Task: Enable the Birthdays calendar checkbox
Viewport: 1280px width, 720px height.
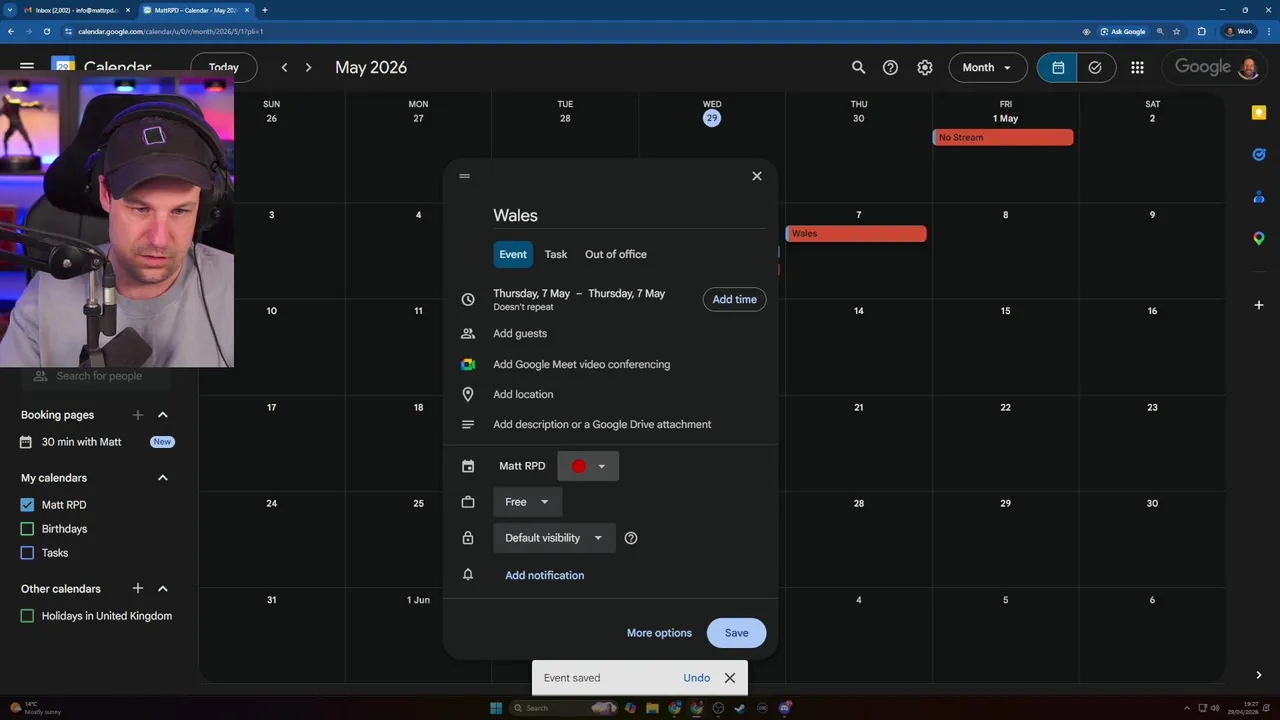Action: [27, 529]
